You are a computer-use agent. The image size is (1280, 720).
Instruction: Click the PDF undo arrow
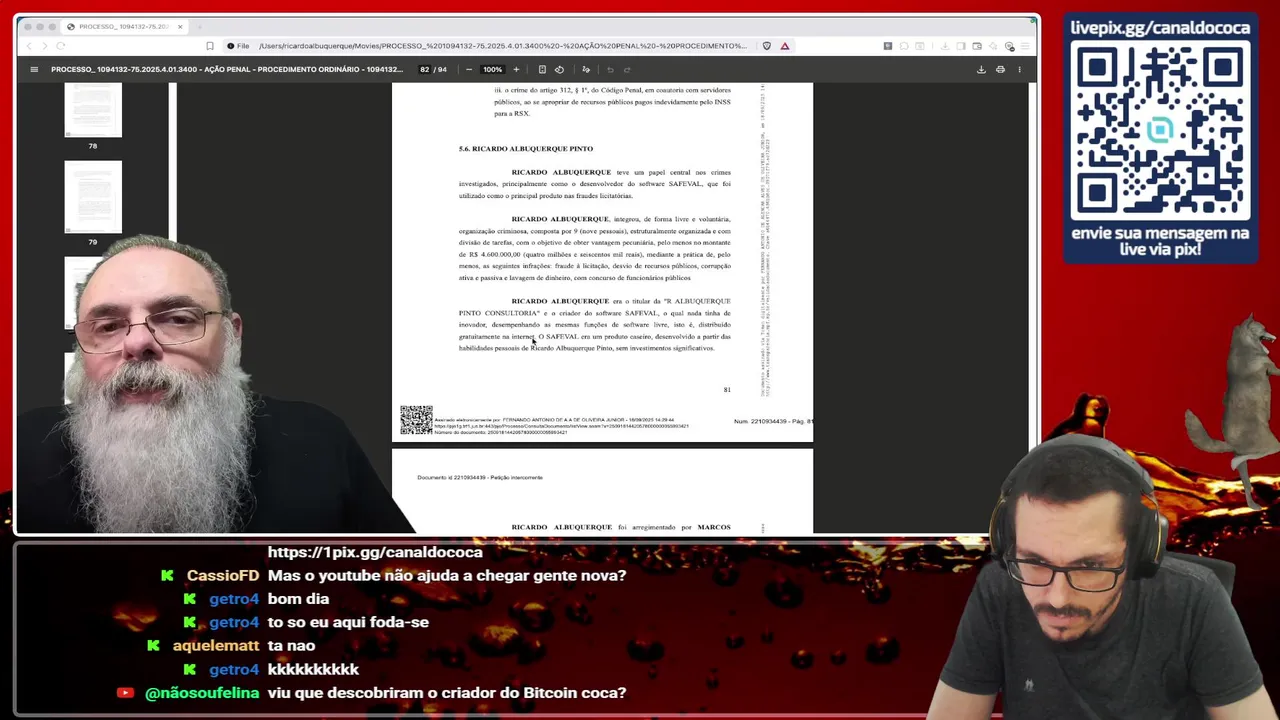(x=610, y=69)
